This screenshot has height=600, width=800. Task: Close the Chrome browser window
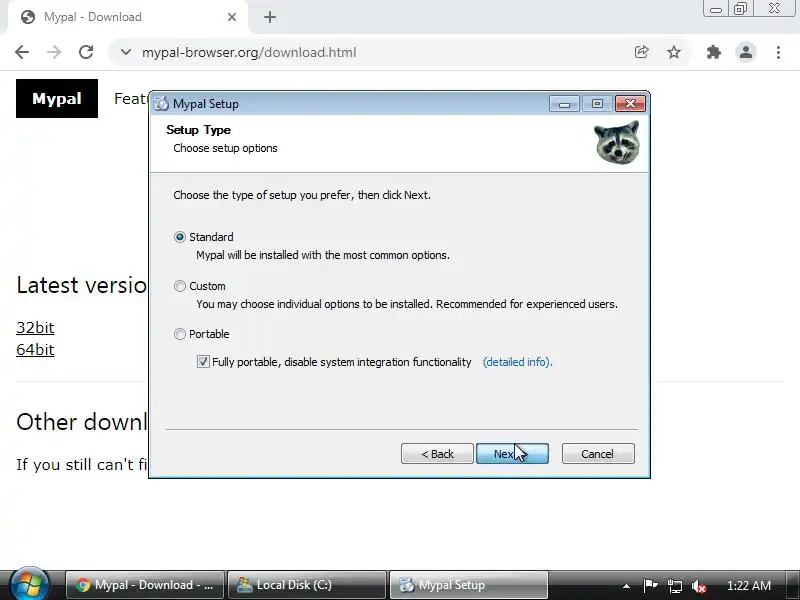click(774, 9)
